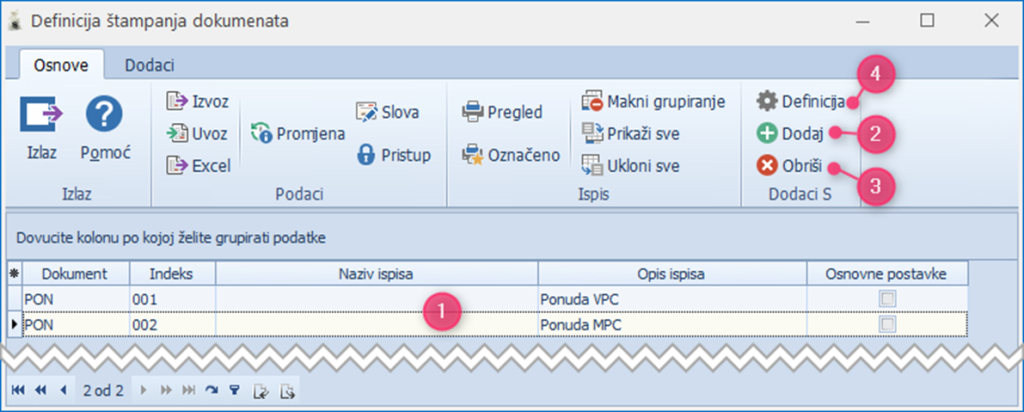Image resolution: width=1024 pixels, height=412 pixels.
Task: Switch to the Dodaci tab
Action: (x=149, y=65)
